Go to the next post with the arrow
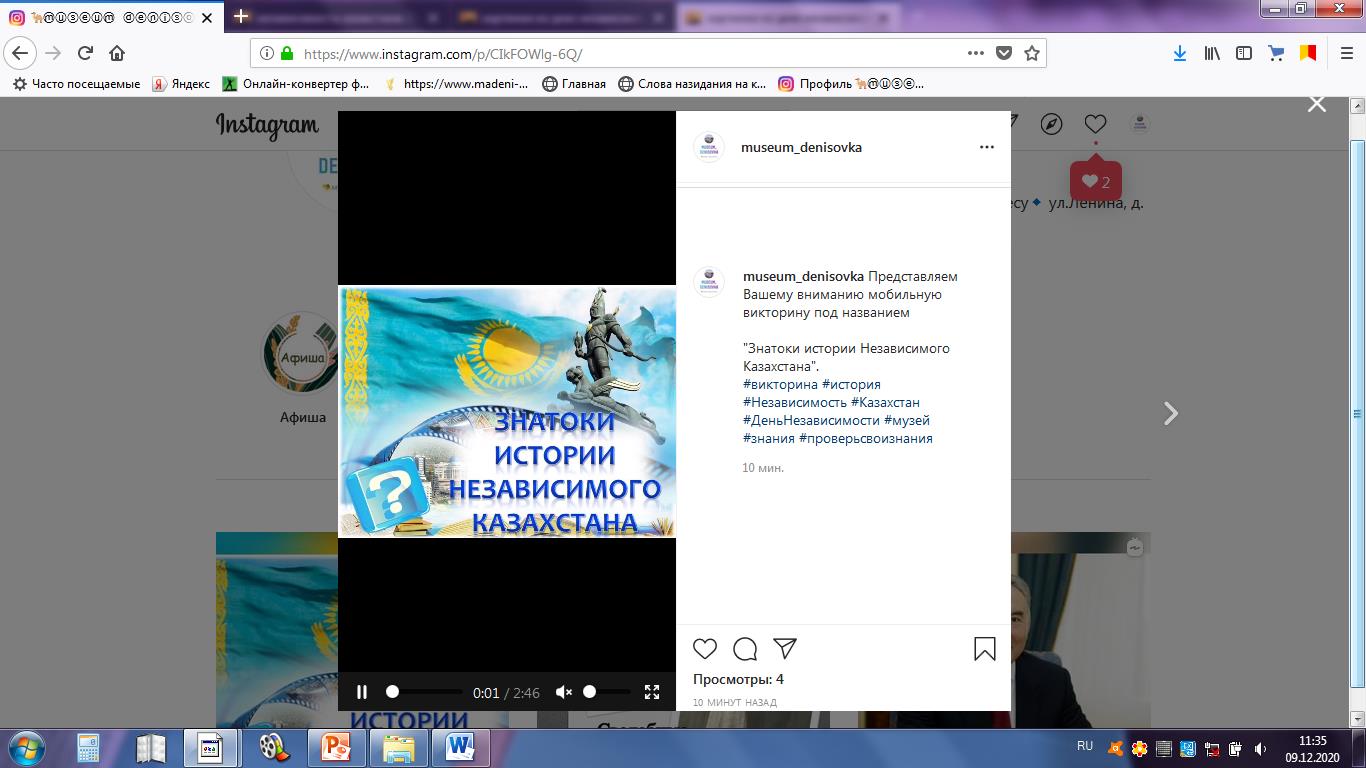Image resolution: width=1366 pixels, height=768 pixels. (x=1171, y=413)
